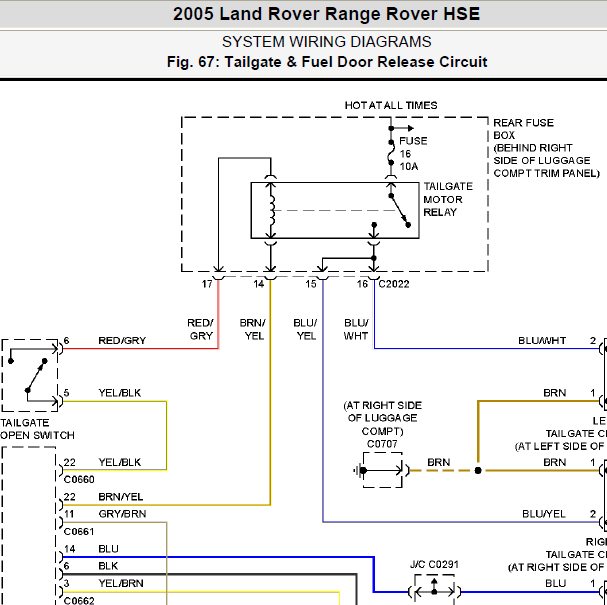Click the 'SYSTEM WIRING DIAGRAMS' heading
The height and width of the screenshot is (605, 607).
tap(326, 42)
